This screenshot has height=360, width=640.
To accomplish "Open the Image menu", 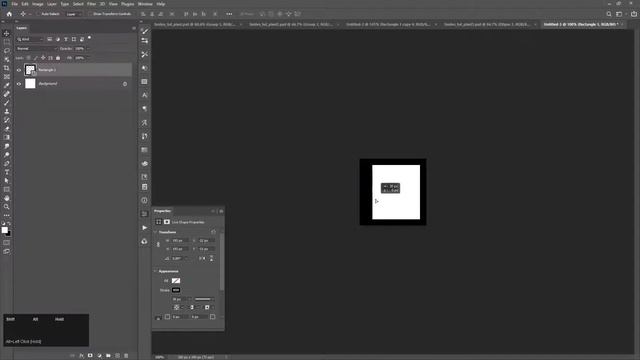I will 38,4.
